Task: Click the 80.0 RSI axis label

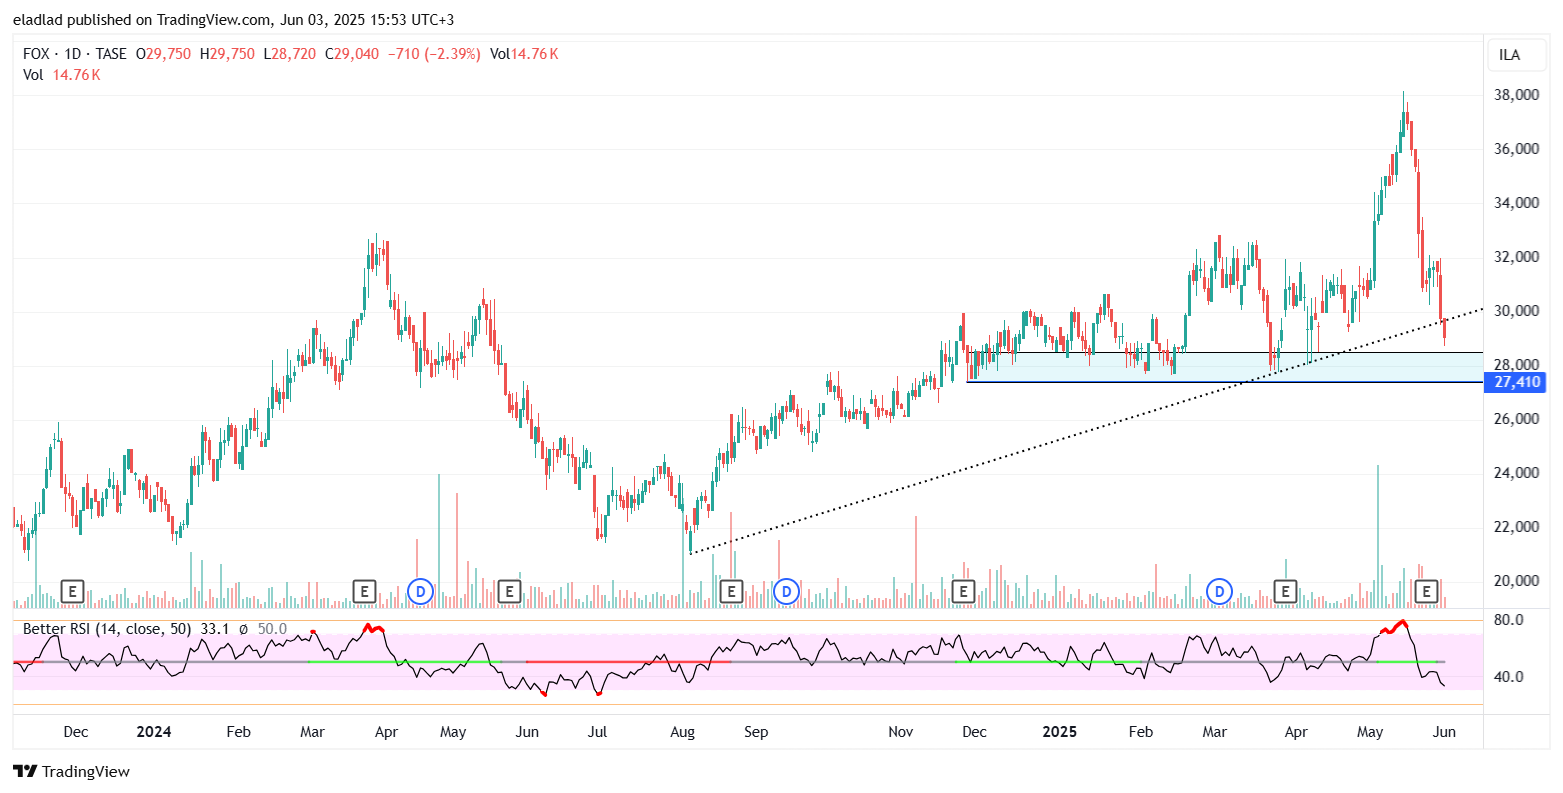Action: pyautogui.click(x=1508, y=620)
